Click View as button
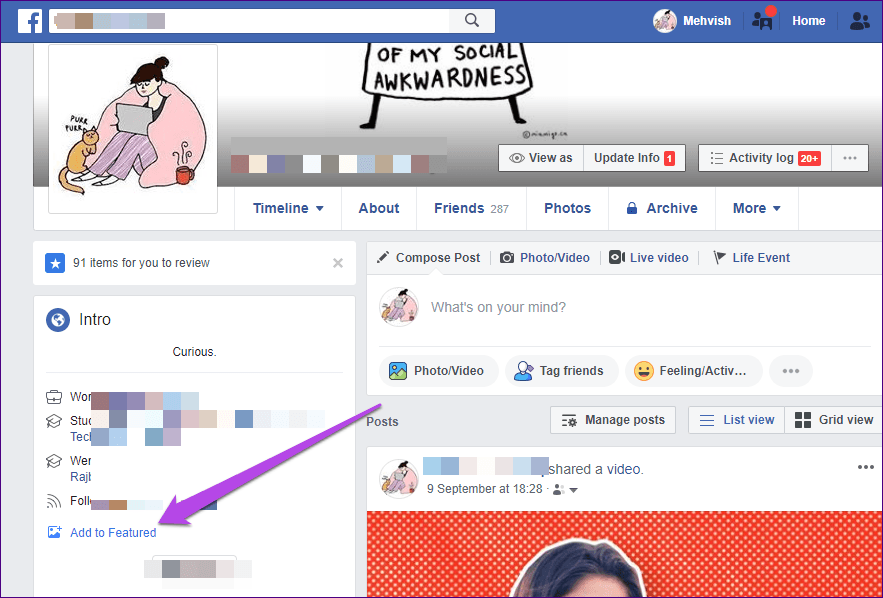 point(541,158)
